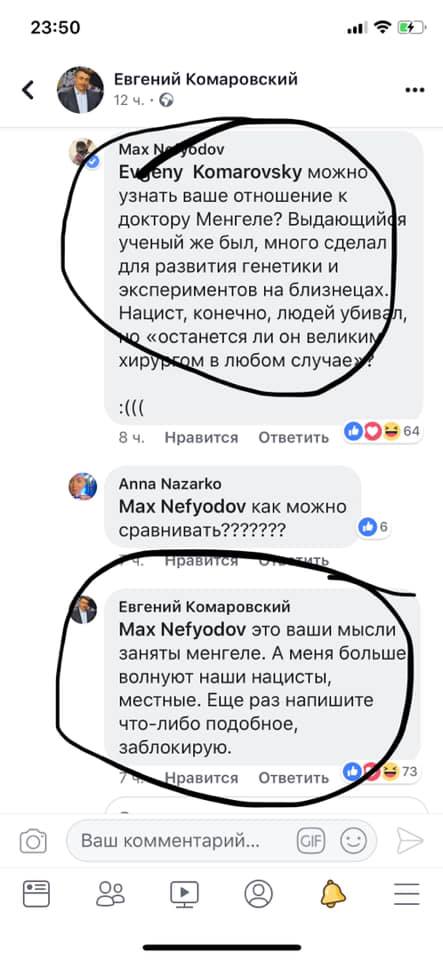This screenshot has height=960, width=443.
Task: Tap the camera icon to attach a photo
Action: [33, 841]
